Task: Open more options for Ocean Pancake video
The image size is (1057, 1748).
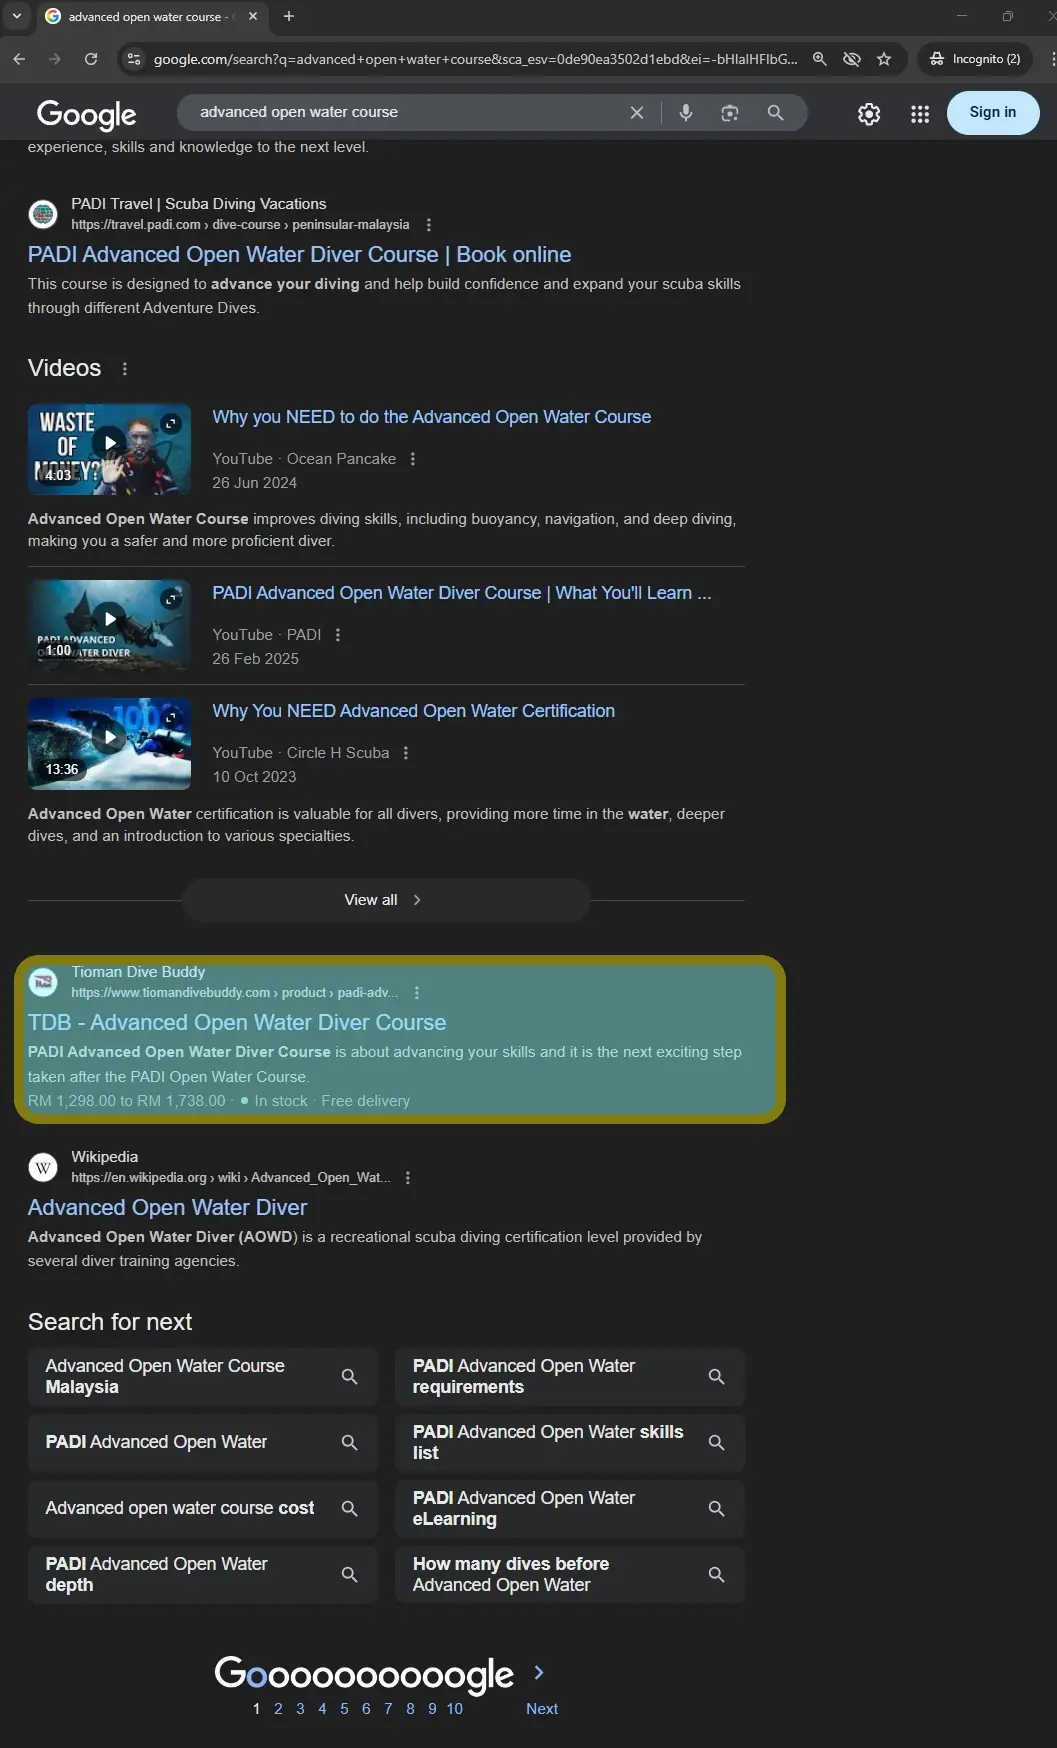Action: (413, 459)
